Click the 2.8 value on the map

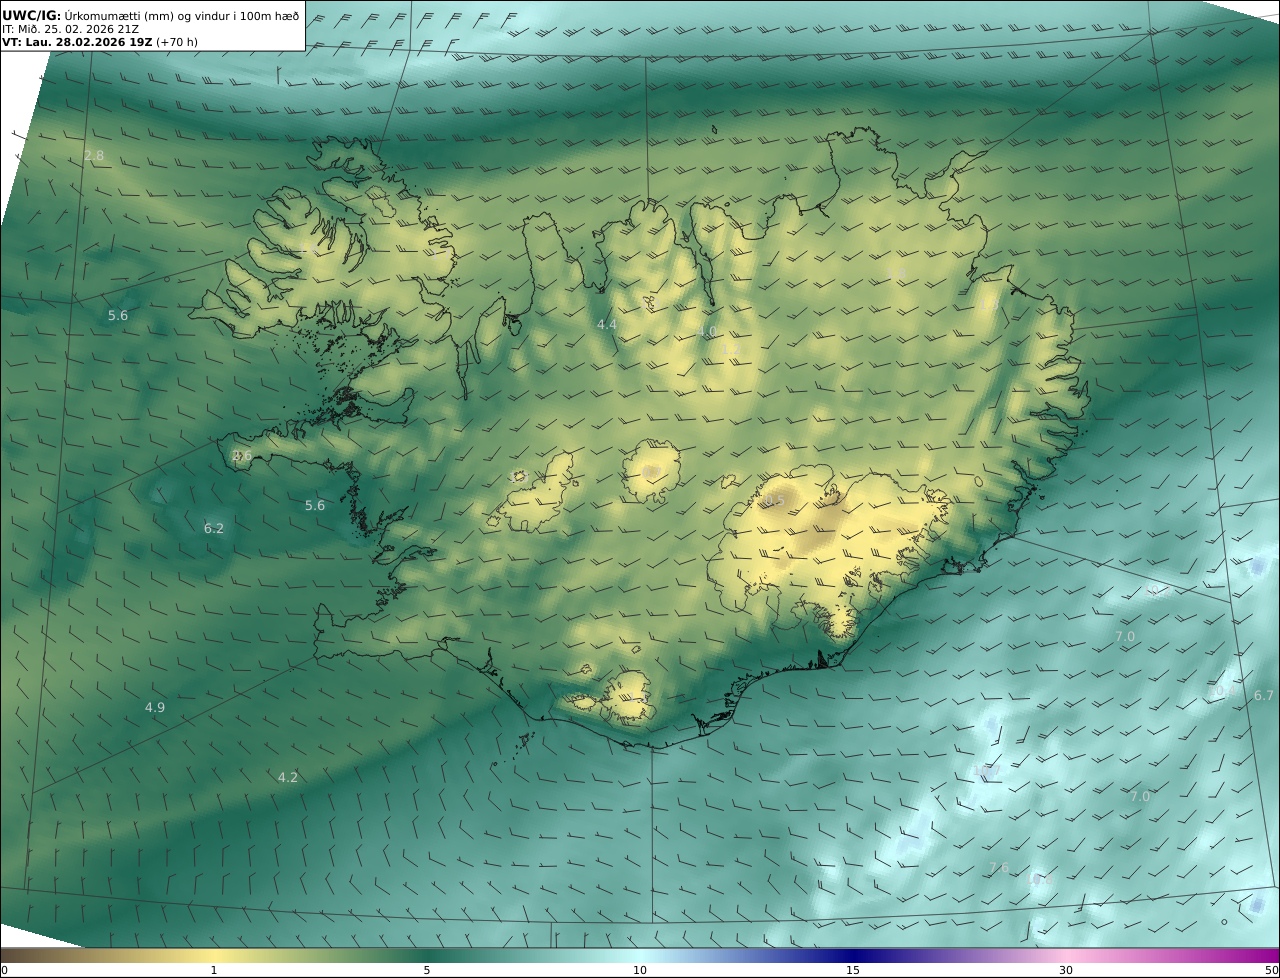point(94,155)
